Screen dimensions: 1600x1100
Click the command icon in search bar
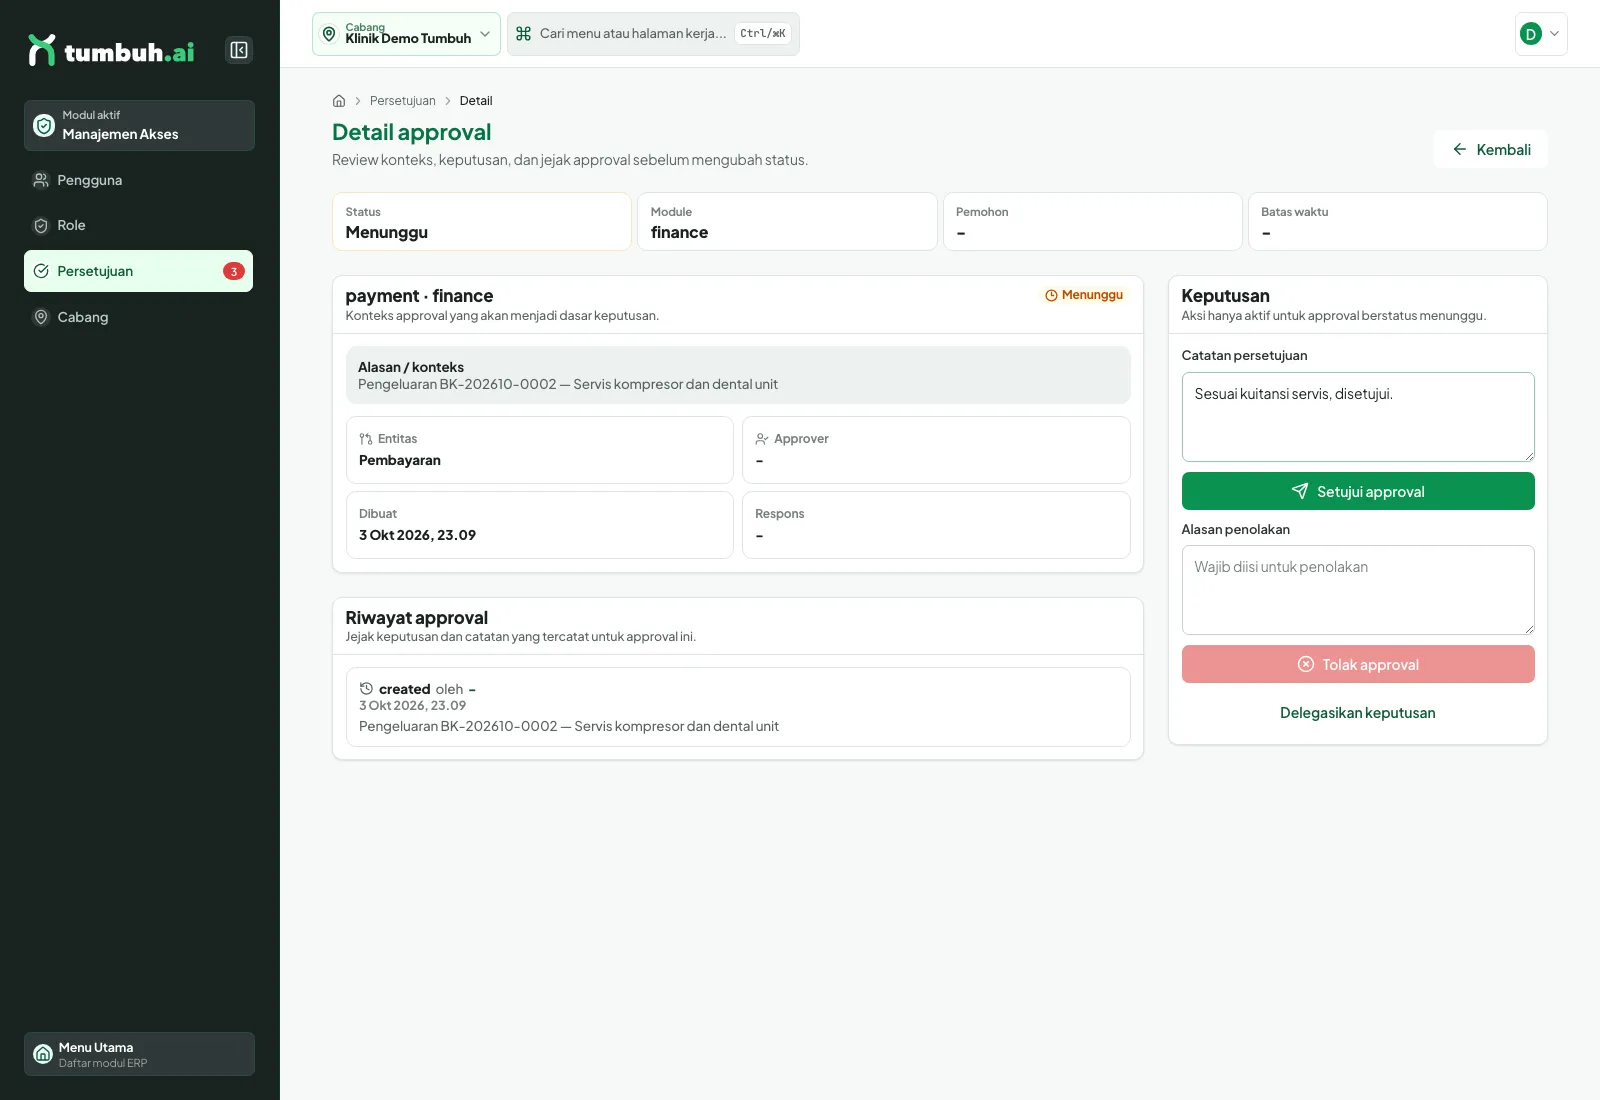tap(523, 34)
